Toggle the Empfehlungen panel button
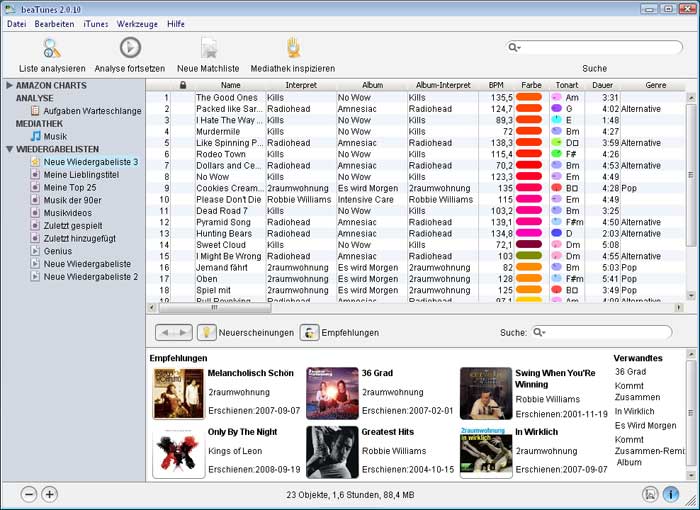The width and height of the screenshot is (700, 510). [x=310, y=332]
